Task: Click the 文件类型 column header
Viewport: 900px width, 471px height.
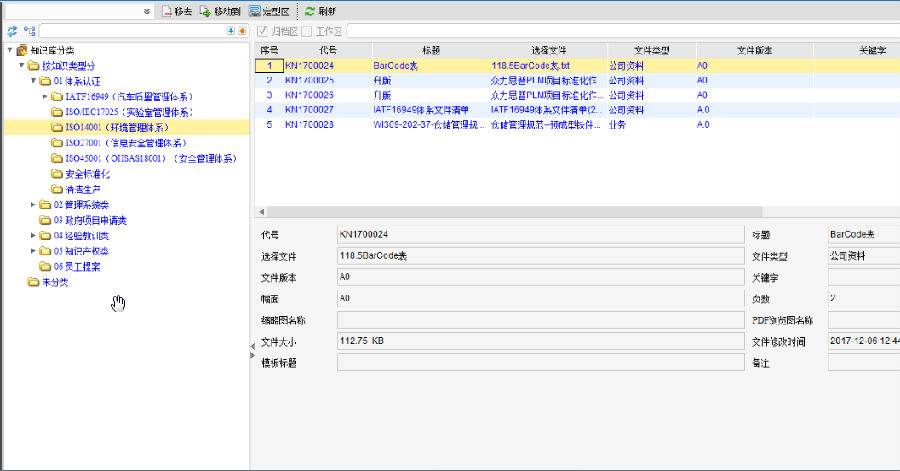Action: pyautogui.click(x=651, y=50)
